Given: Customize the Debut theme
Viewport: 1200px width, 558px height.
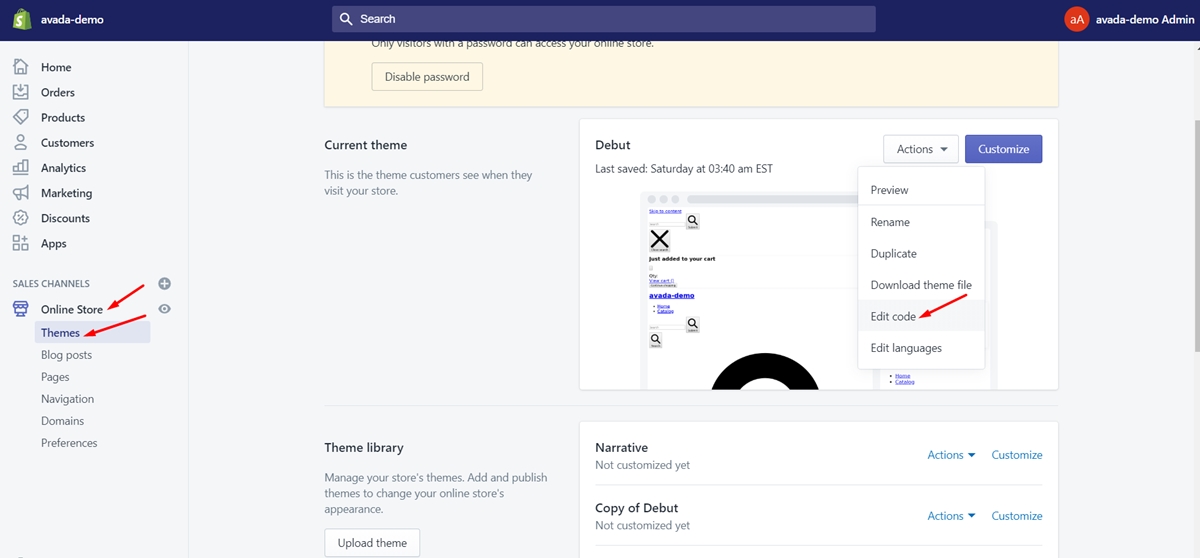Looking at the screenshot, I should coord(1004,149).
